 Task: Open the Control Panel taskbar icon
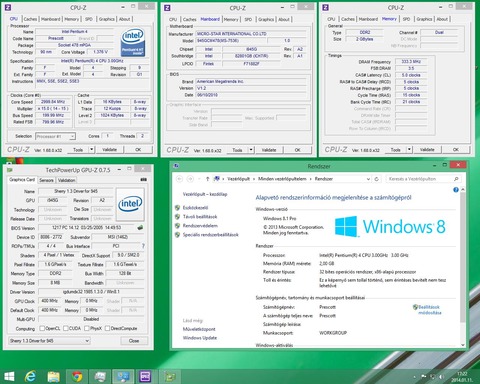123,377
